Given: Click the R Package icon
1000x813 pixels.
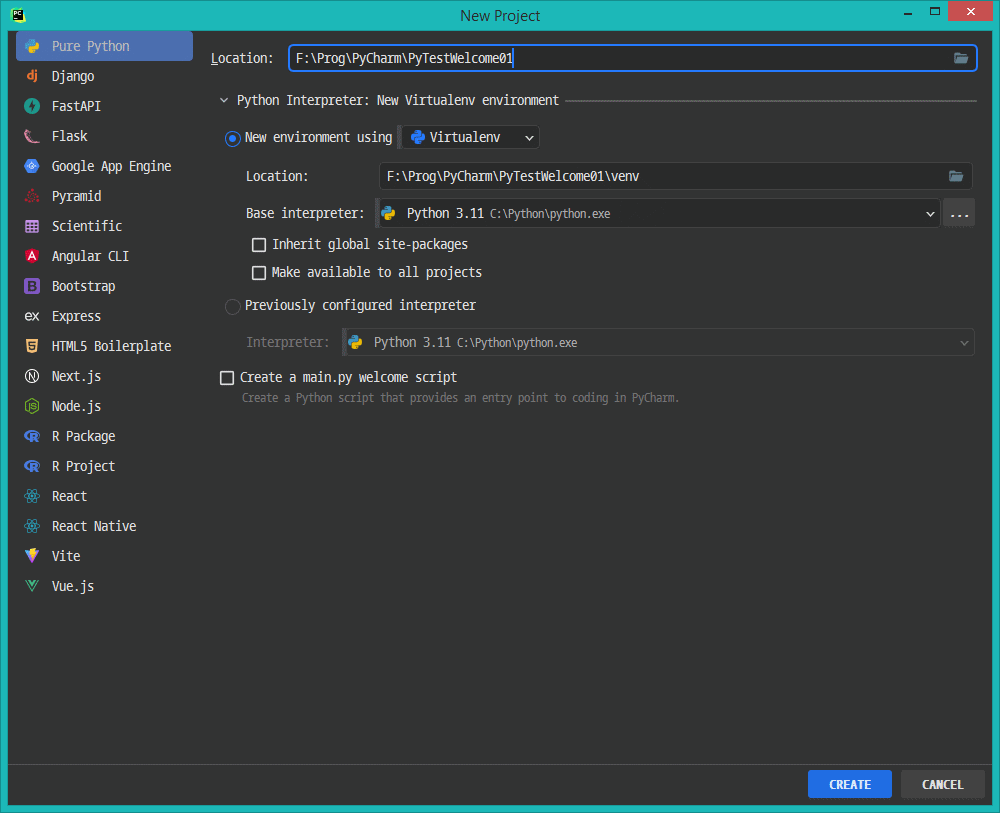Looking at the screenshot, I should tap(32, 436).
